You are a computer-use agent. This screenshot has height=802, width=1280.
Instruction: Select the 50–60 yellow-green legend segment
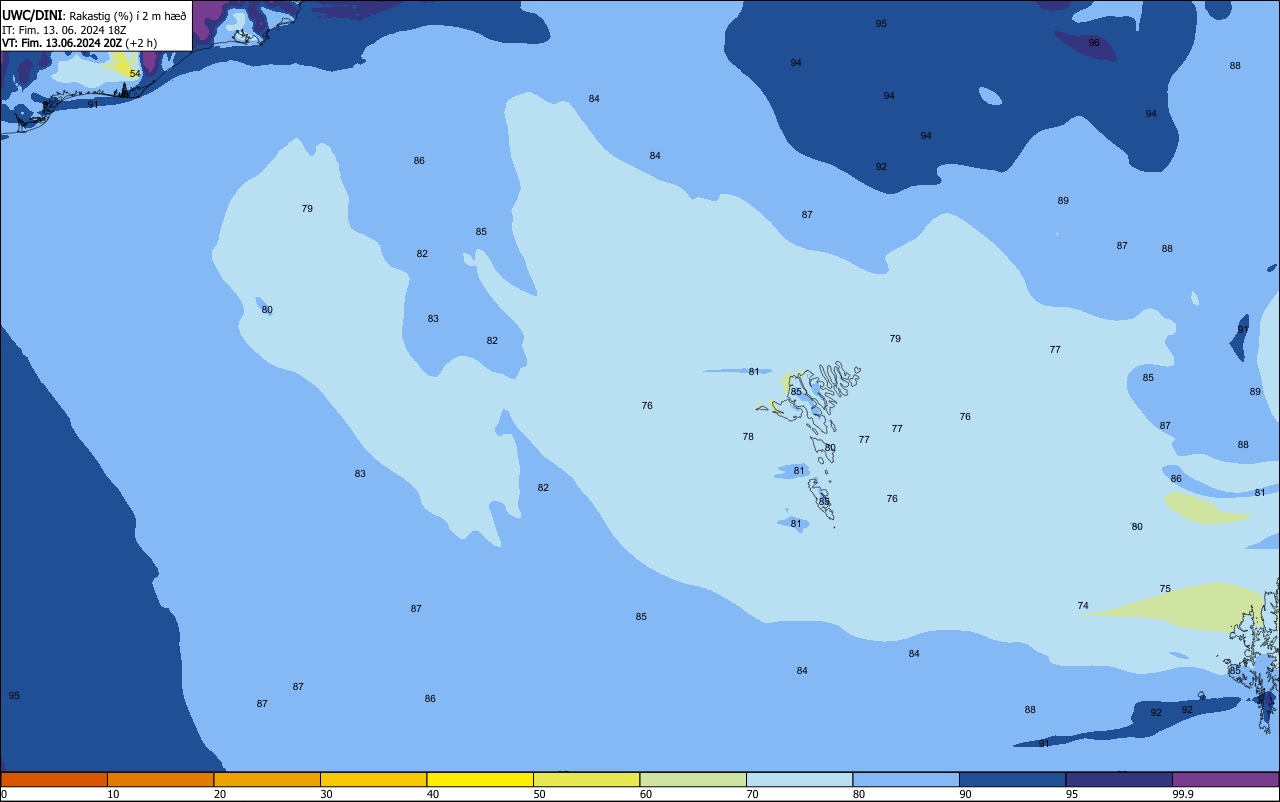[x=586, y=779]
